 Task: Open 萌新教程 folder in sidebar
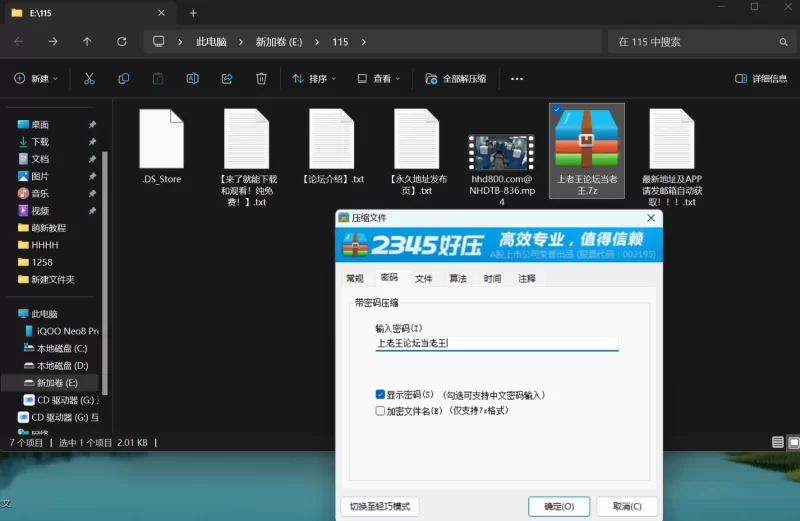coord(48,228)
